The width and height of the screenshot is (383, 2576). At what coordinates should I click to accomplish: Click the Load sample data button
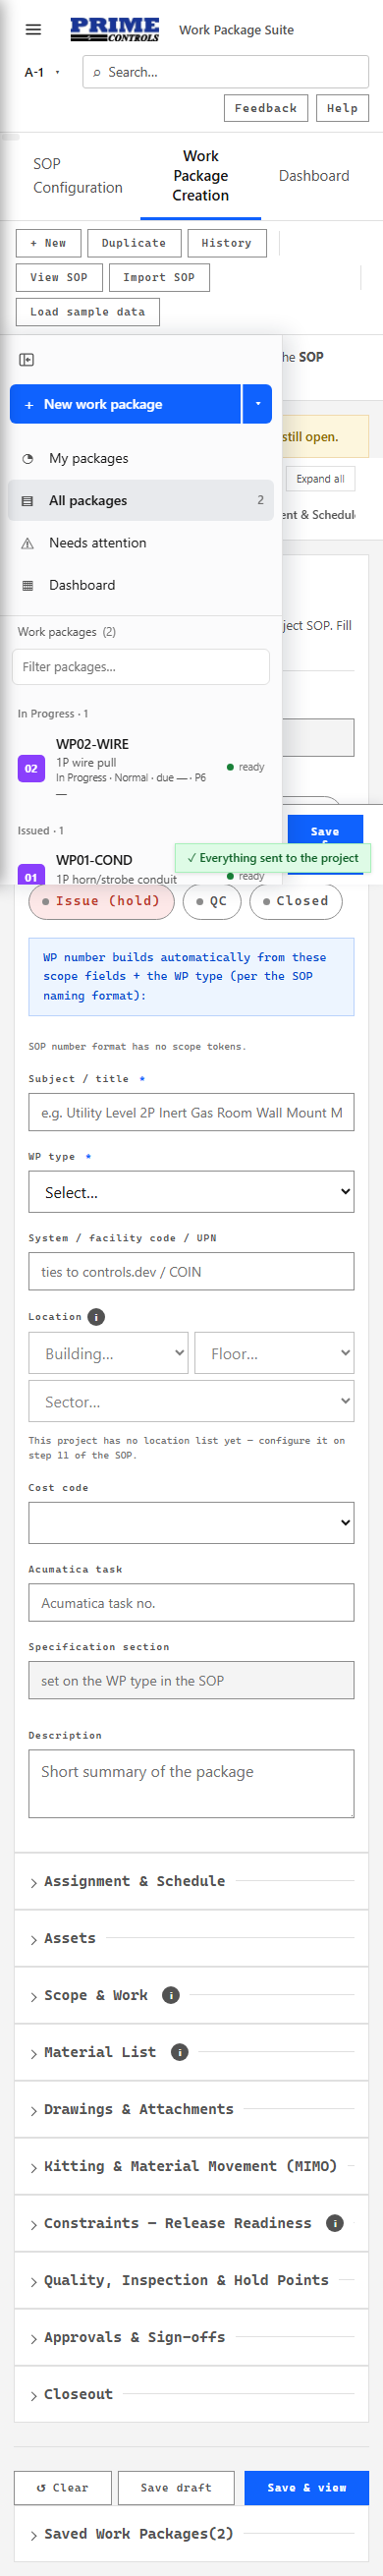[x=88, y=312]
